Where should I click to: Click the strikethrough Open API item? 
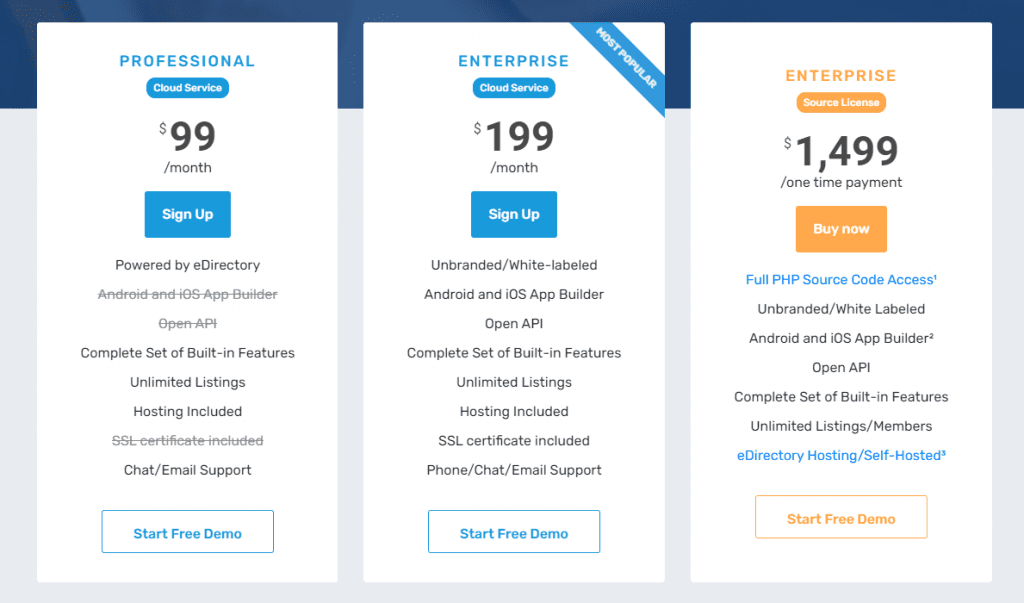point(187,323)
